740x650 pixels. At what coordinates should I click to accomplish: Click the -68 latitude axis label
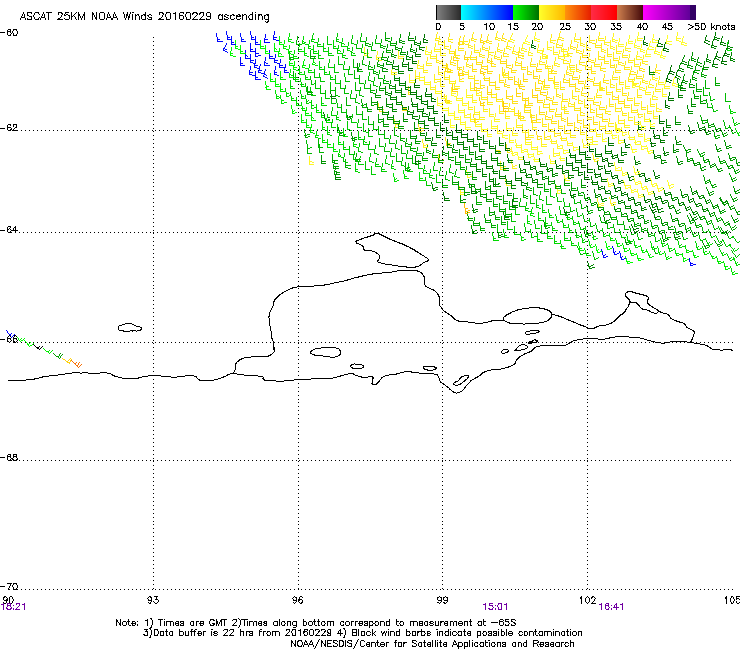point(9,457)
